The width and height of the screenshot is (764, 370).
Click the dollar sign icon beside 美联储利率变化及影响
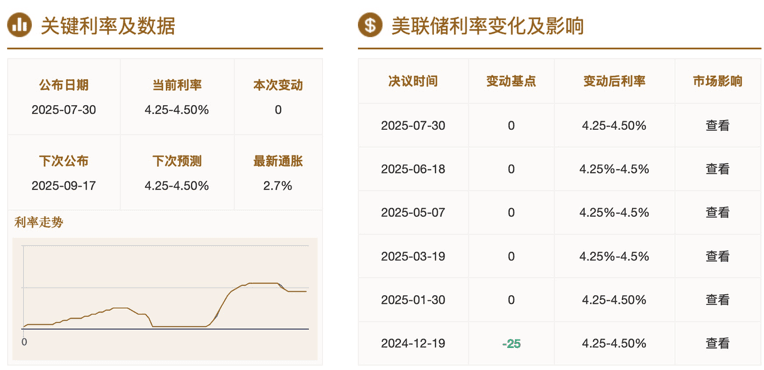click(370, 25)
